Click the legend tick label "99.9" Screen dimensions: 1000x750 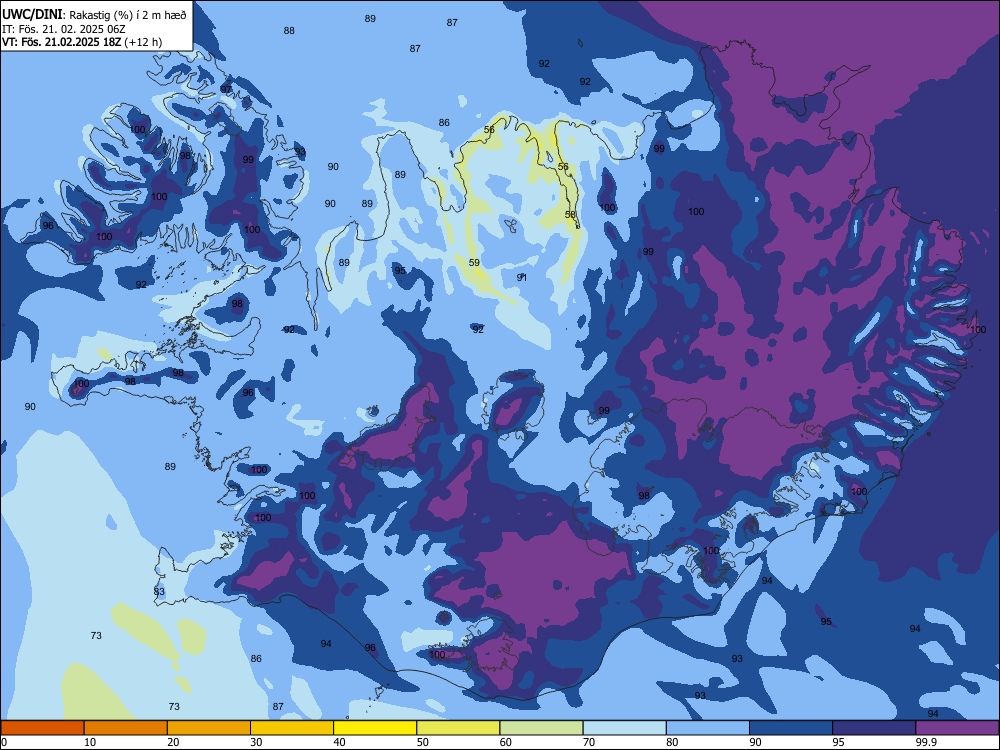[x=925, y=742]
